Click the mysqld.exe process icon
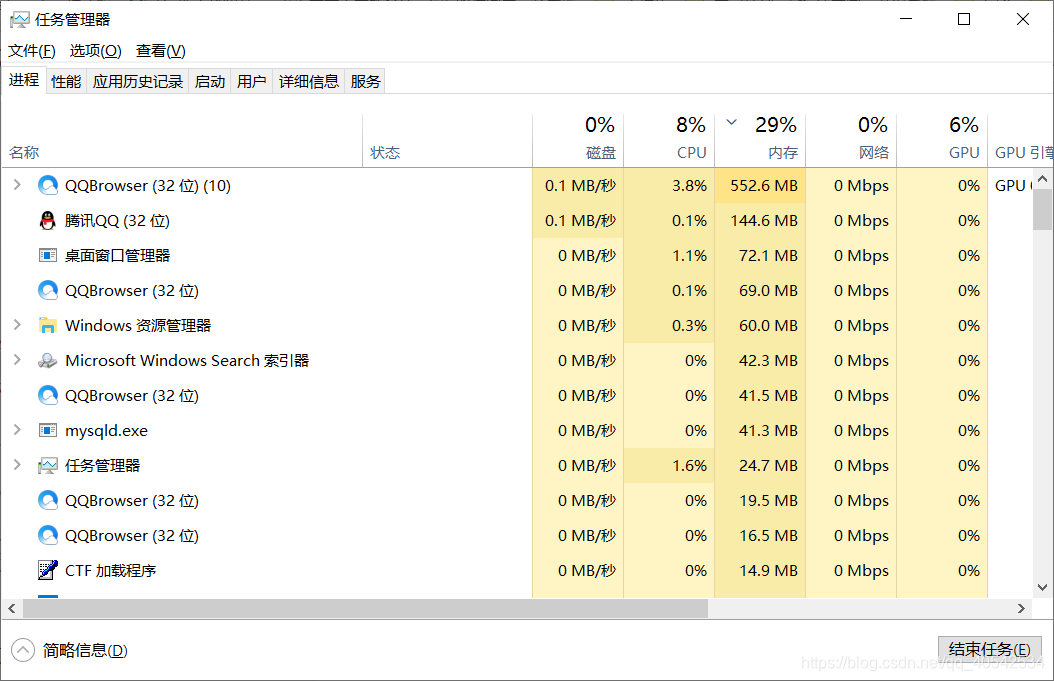Viewport: 1054px width, 681px height. pos(48,430)
